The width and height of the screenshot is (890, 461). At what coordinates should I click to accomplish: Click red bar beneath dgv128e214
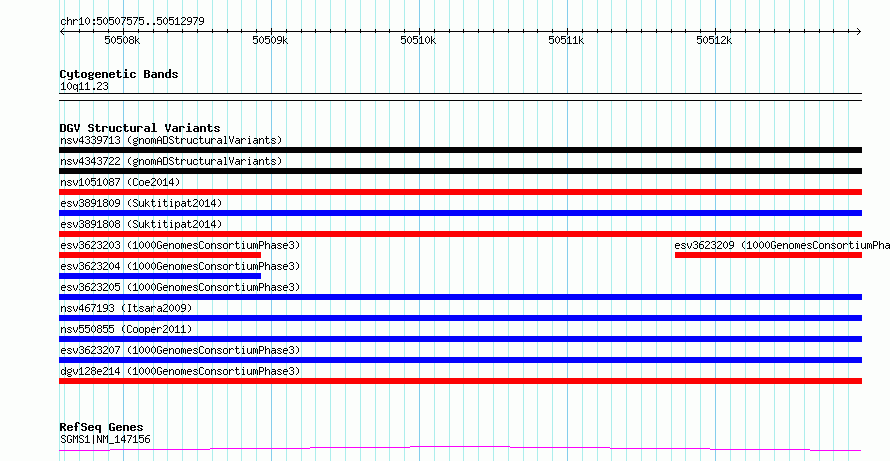pos(460,381)
